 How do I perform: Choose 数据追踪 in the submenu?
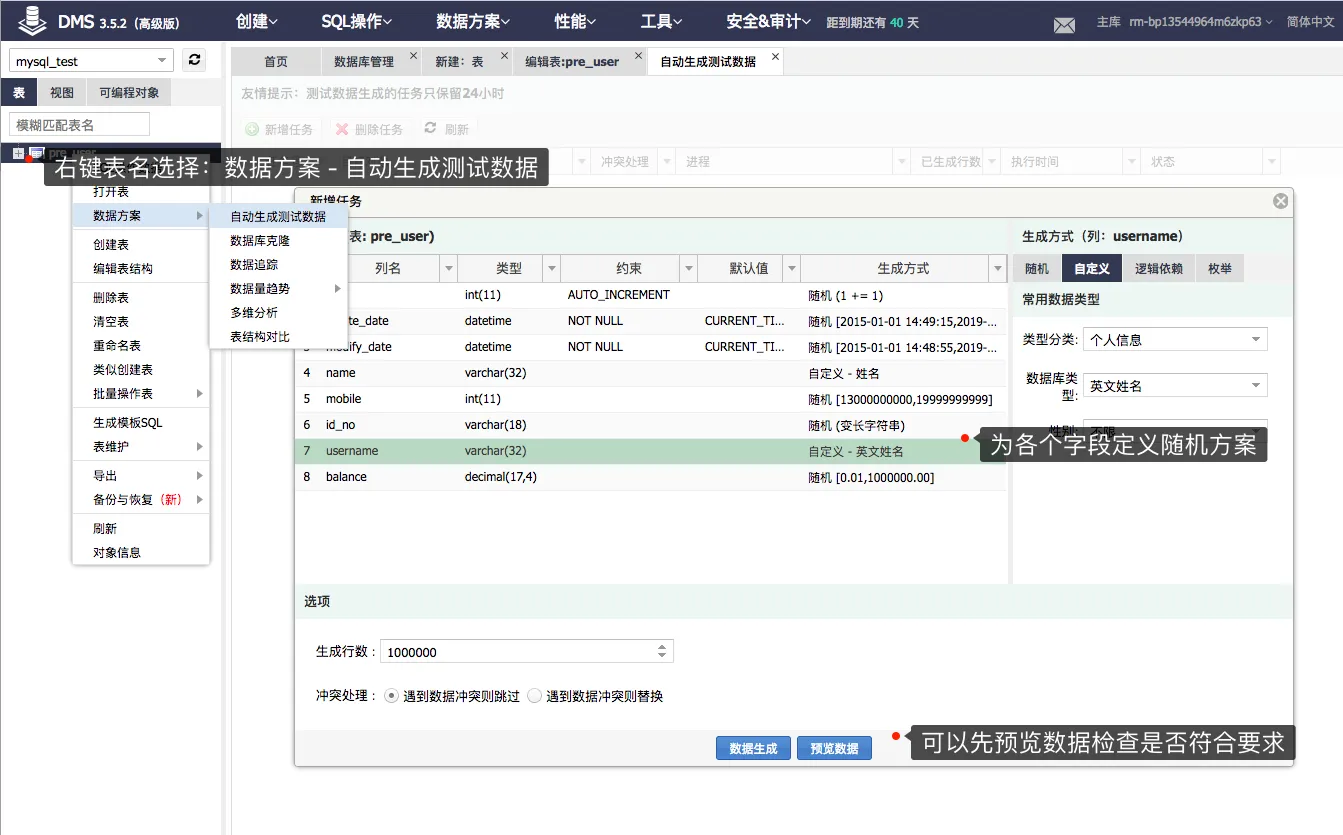pyautogui.click(x=278, y=265)
